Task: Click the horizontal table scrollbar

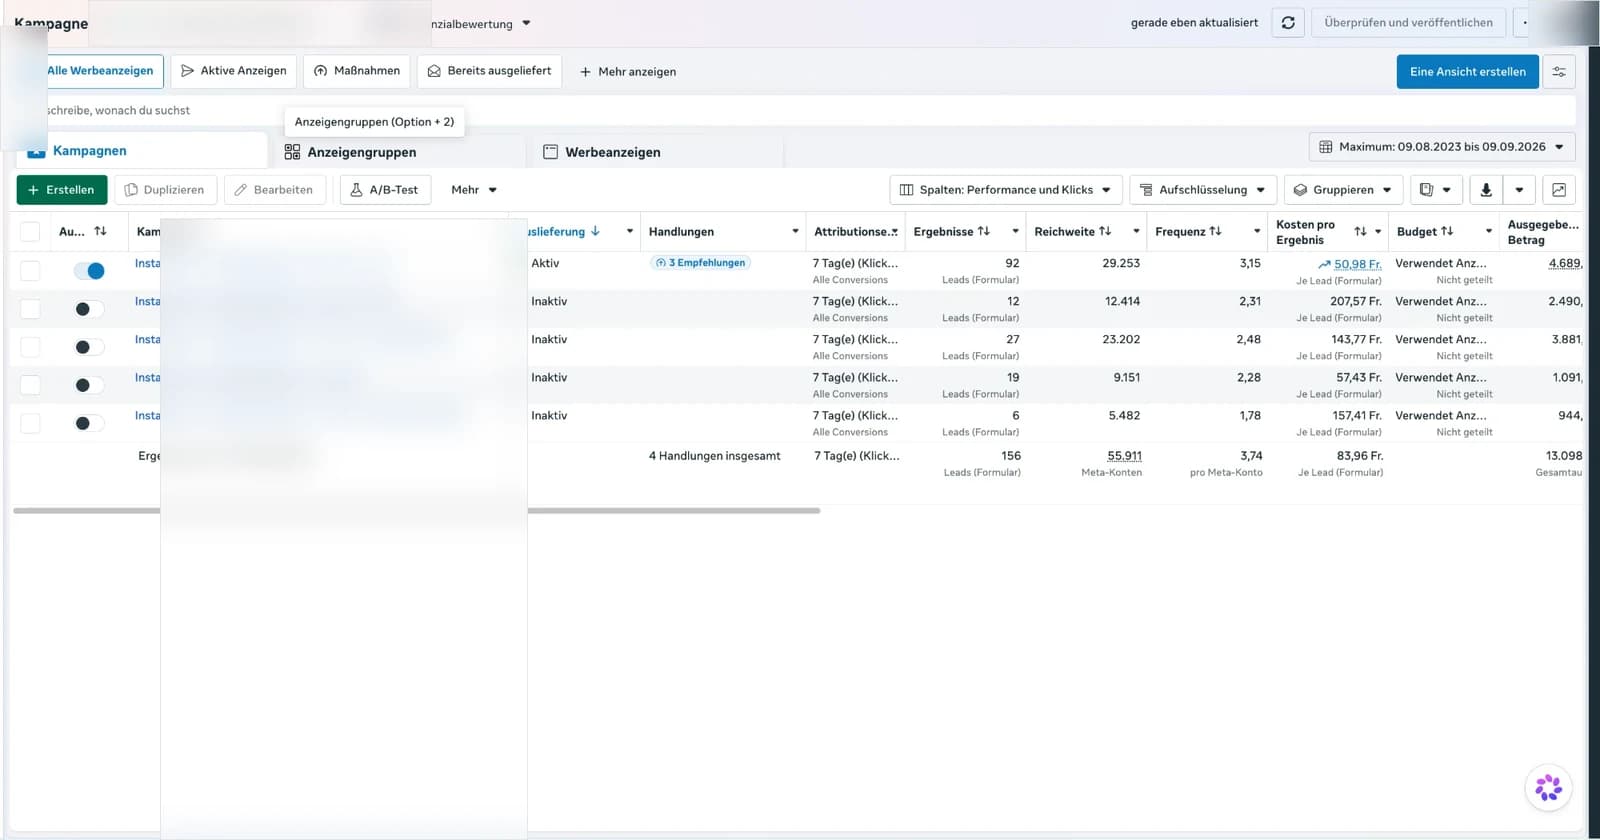Action: click(416, 510)
